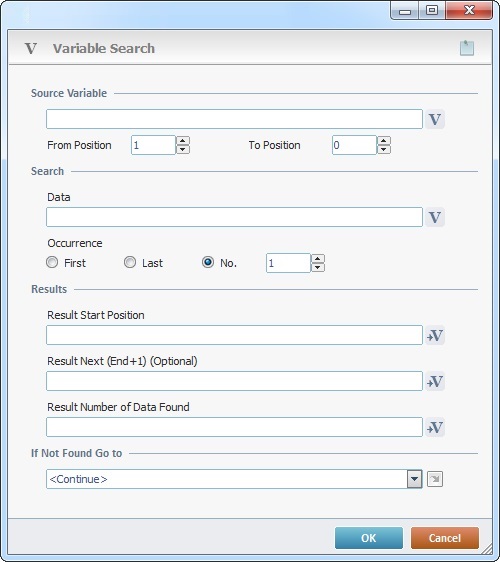The image size is (500, 562).
Task: Confirm settings with the OK button
Action: click(369, 538)
